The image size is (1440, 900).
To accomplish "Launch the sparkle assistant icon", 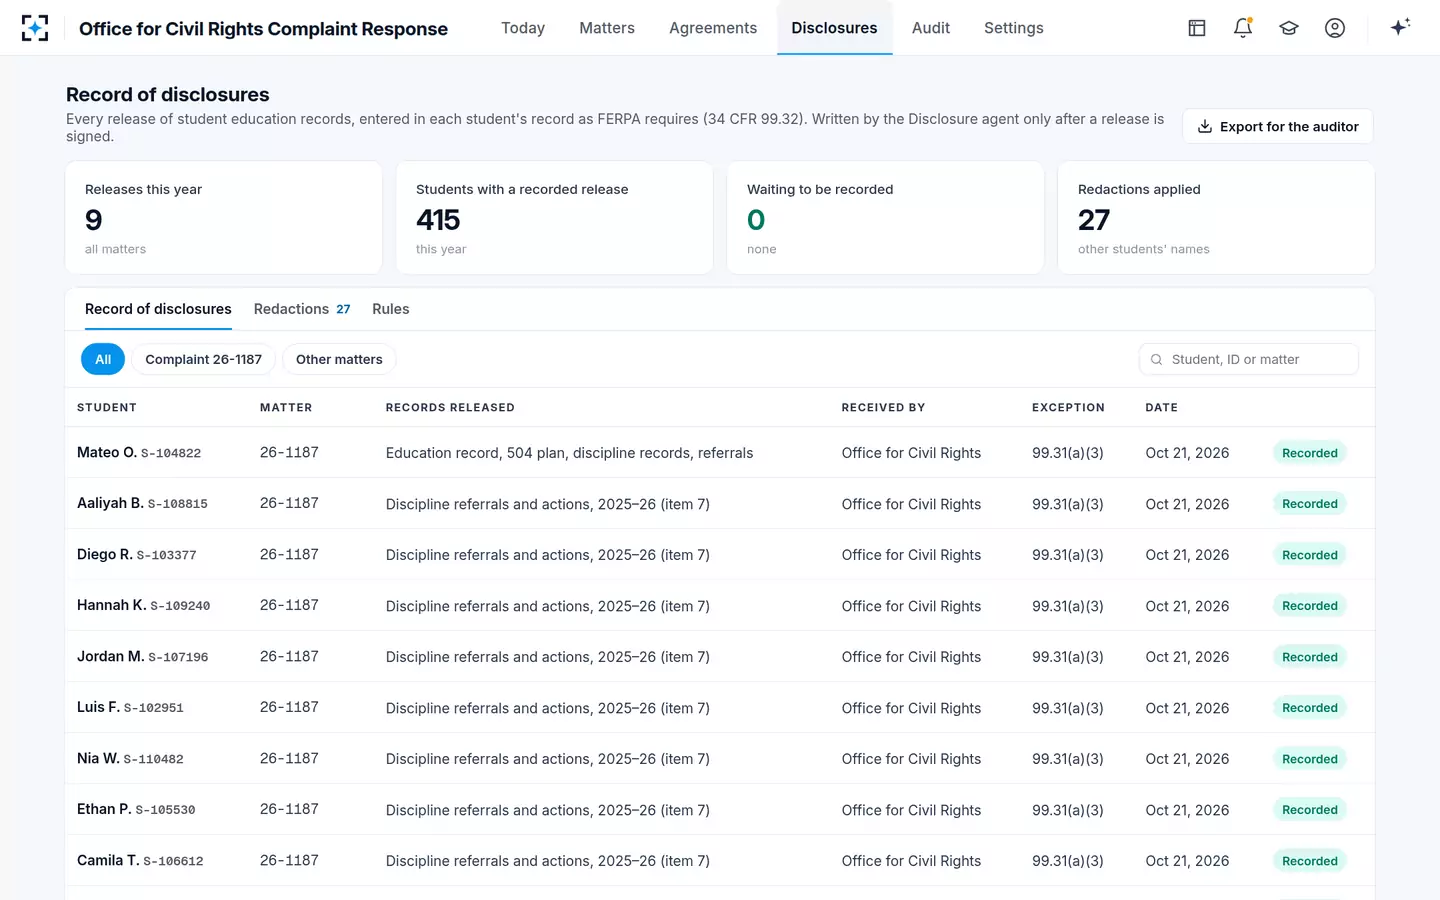I will [x=1400, y=27].
